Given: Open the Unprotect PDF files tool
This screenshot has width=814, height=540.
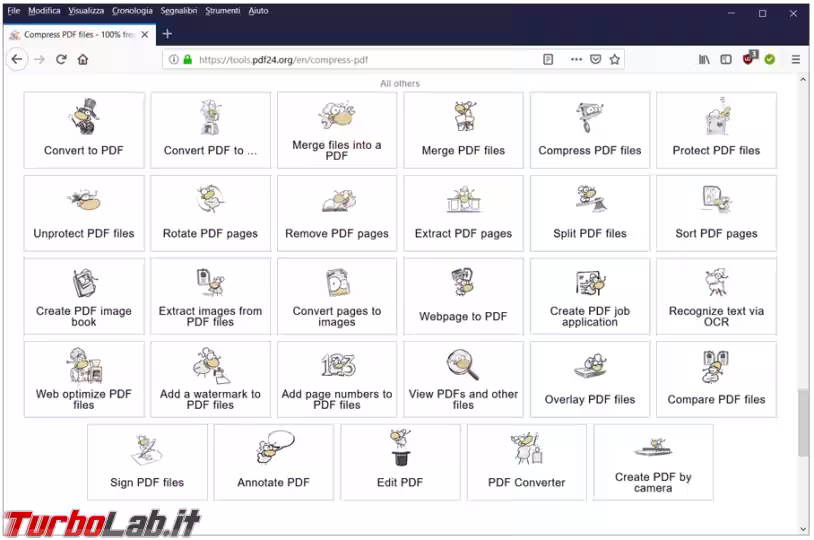Looking at the screenshot, I should tap(84, 213).
